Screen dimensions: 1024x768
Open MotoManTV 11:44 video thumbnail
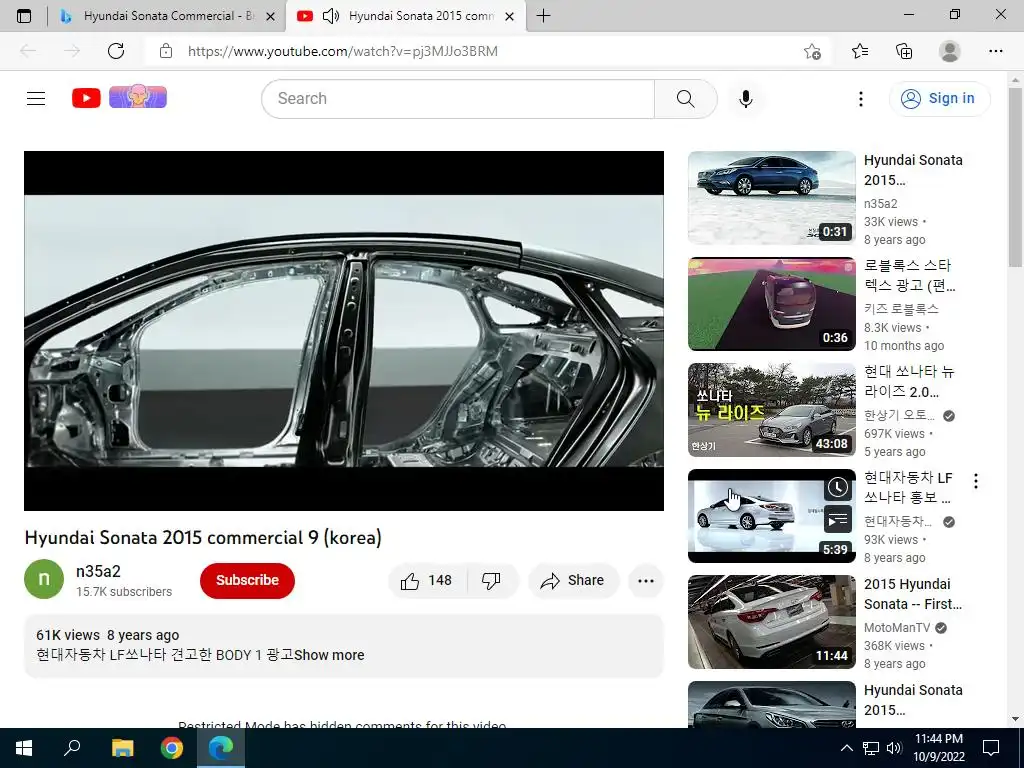[x=771, y=622]
